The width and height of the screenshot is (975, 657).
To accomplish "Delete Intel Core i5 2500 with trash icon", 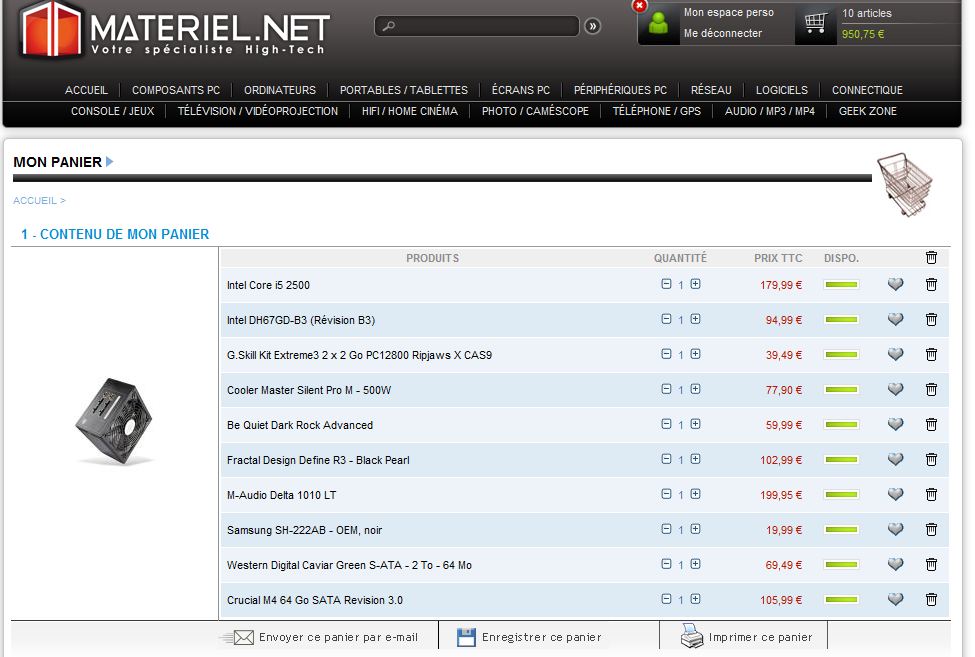I will [x=931, y=285].
